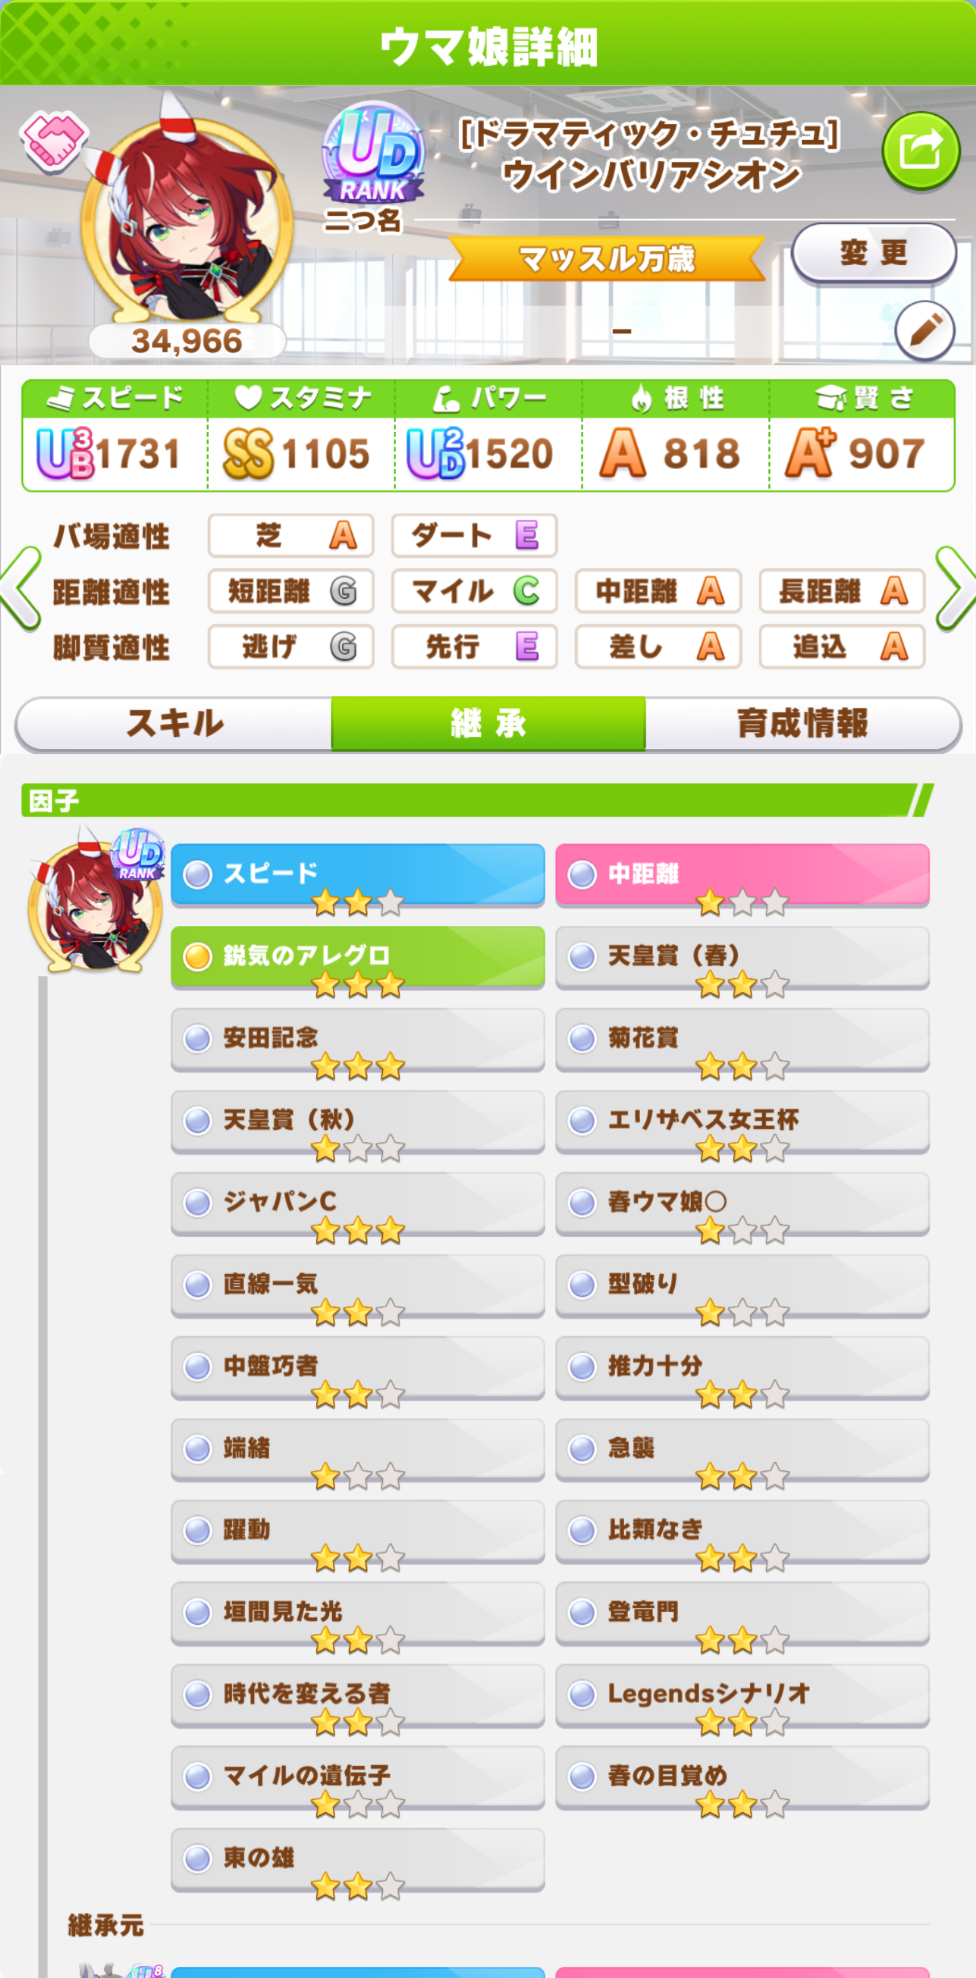Viewport: 976px width, 1978px height.
Task: Click the 変更 button
Action: click(874, 253)
